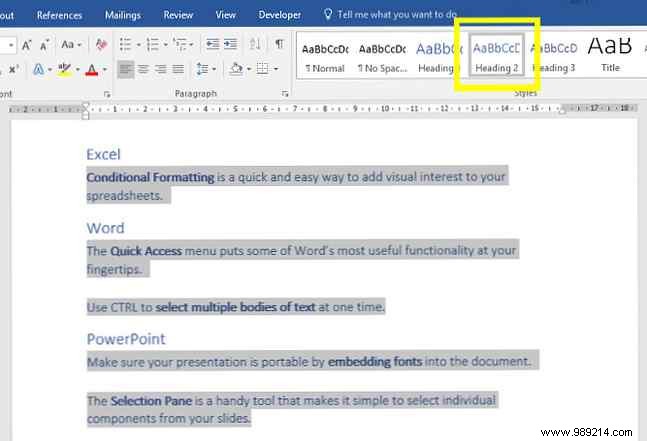Screen dimensions: 647x441
Task: Switch to the View tab
Action: coord(225,15)
